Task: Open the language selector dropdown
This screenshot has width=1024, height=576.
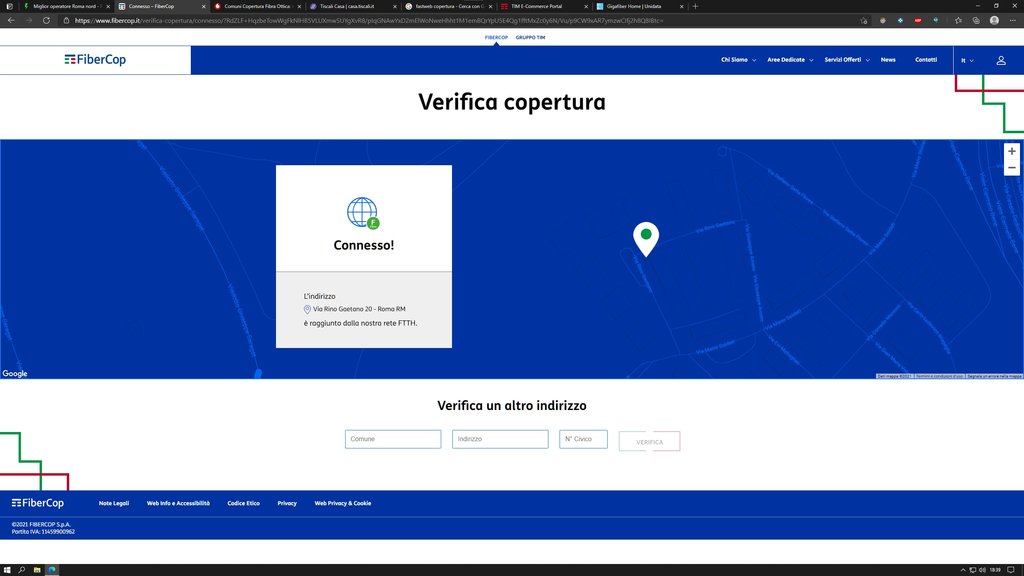Action: pos(967,60)
